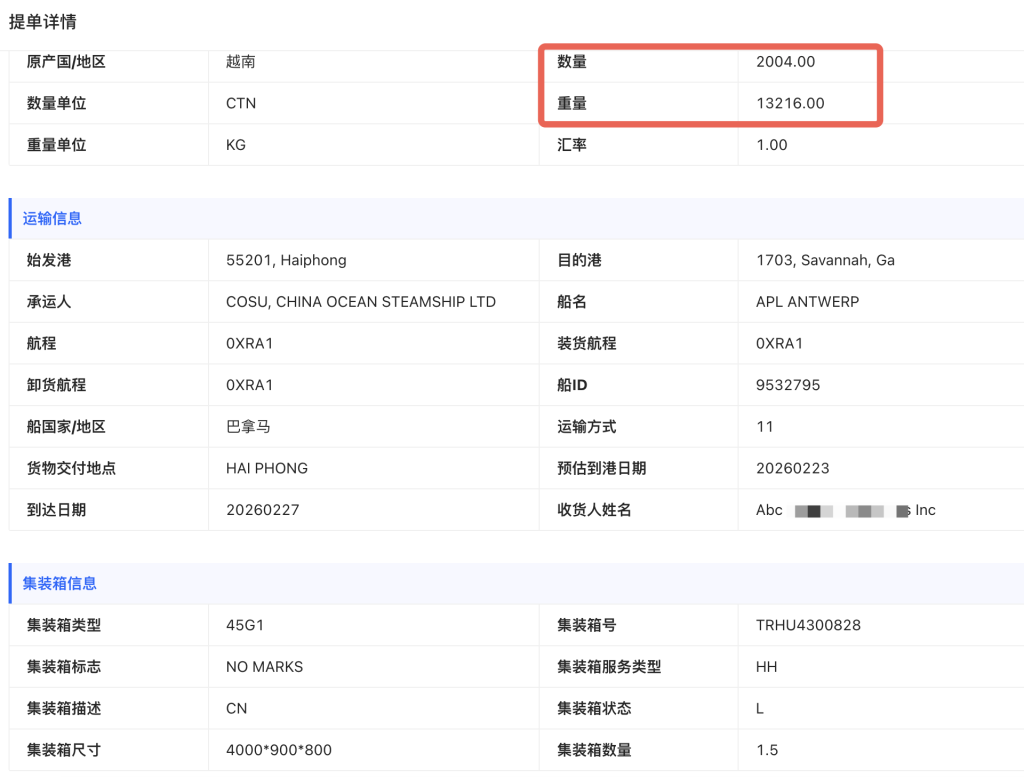Image resolution: width=1024 pixels, height=777 pixels.
Task: Click the 重量单位 value KG
Action: pos(236,145)
